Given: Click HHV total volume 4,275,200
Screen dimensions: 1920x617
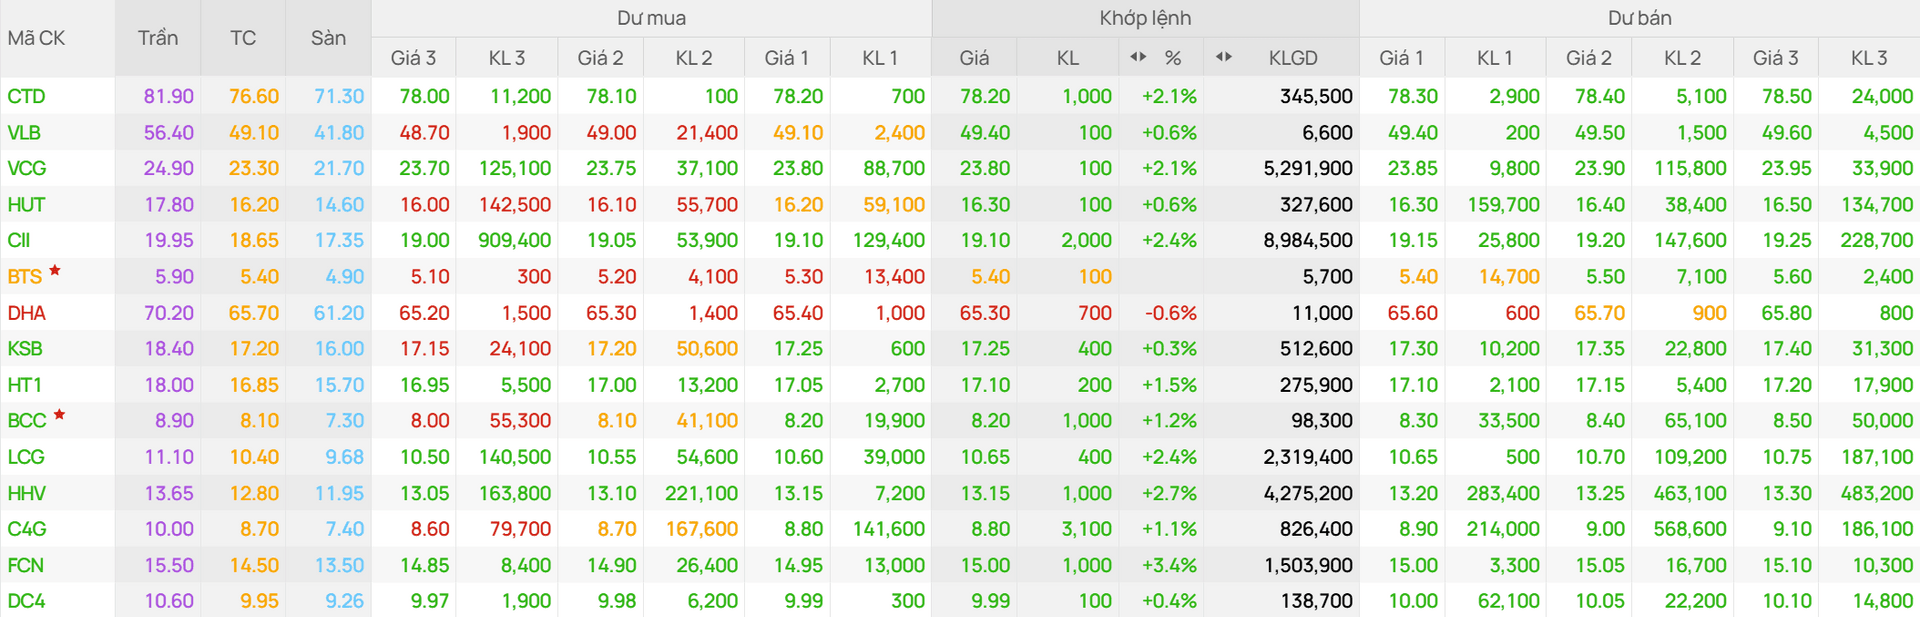Looking at the screenshot, I should point(1308,493).
